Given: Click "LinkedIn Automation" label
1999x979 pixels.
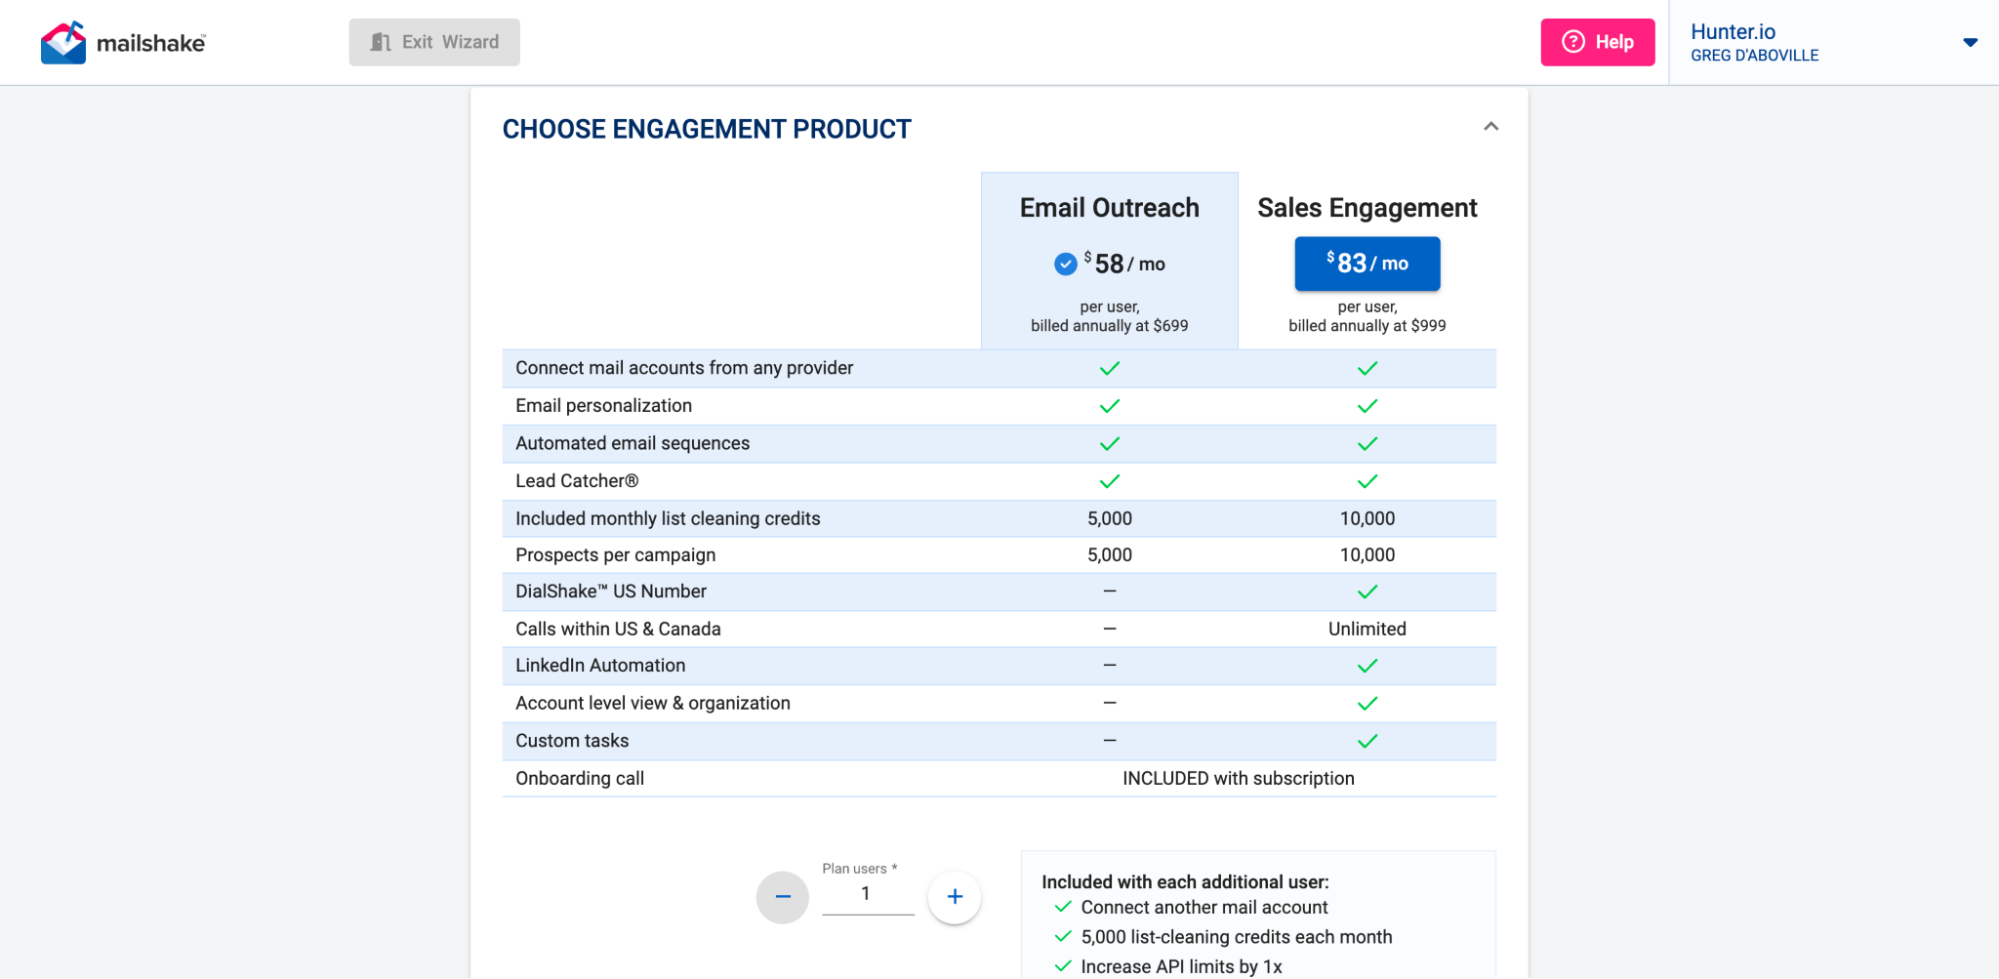Looking at the screenshot, I should coord(600,665).
